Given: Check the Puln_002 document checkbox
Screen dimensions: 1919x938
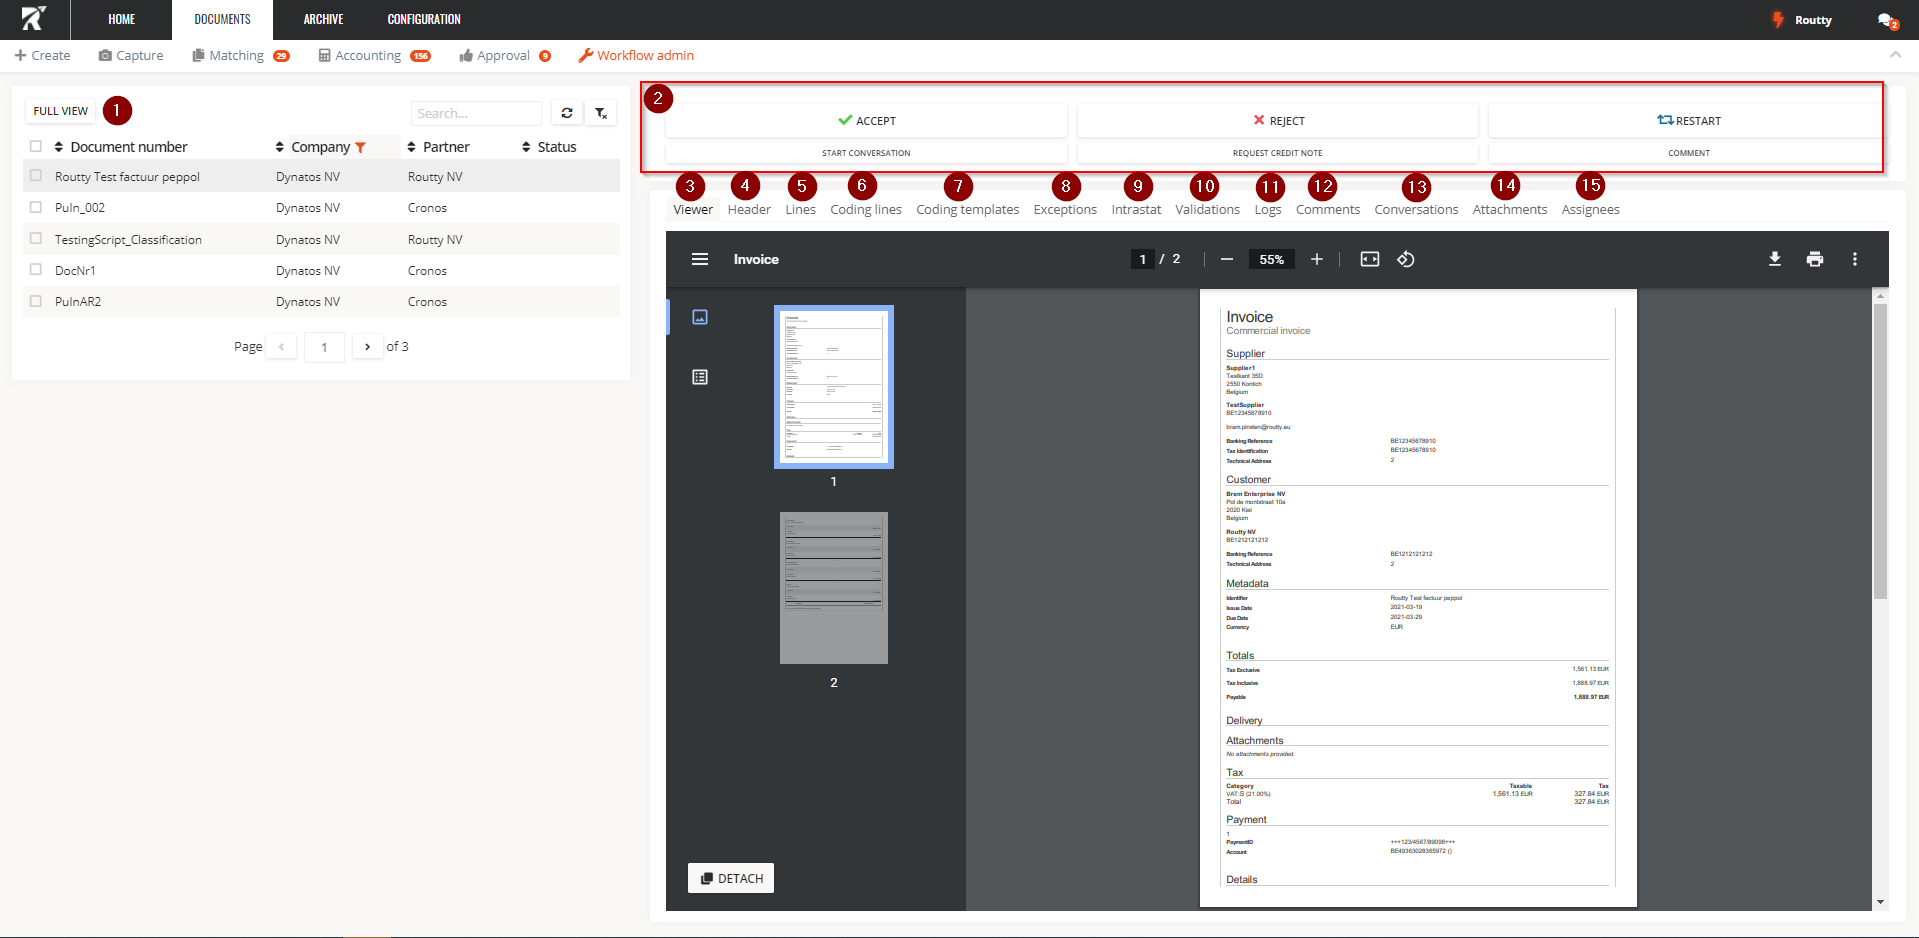Looking at the screenshot, I should 36,207.
